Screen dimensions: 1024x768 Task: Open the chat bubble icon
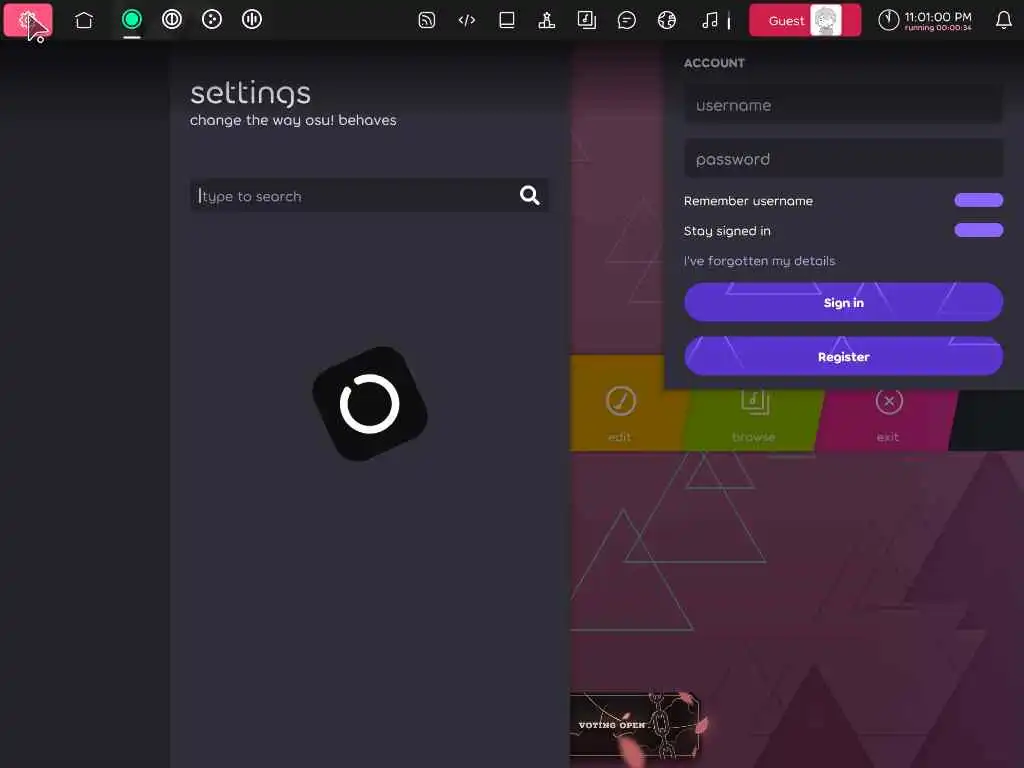[x=626, y=20]
